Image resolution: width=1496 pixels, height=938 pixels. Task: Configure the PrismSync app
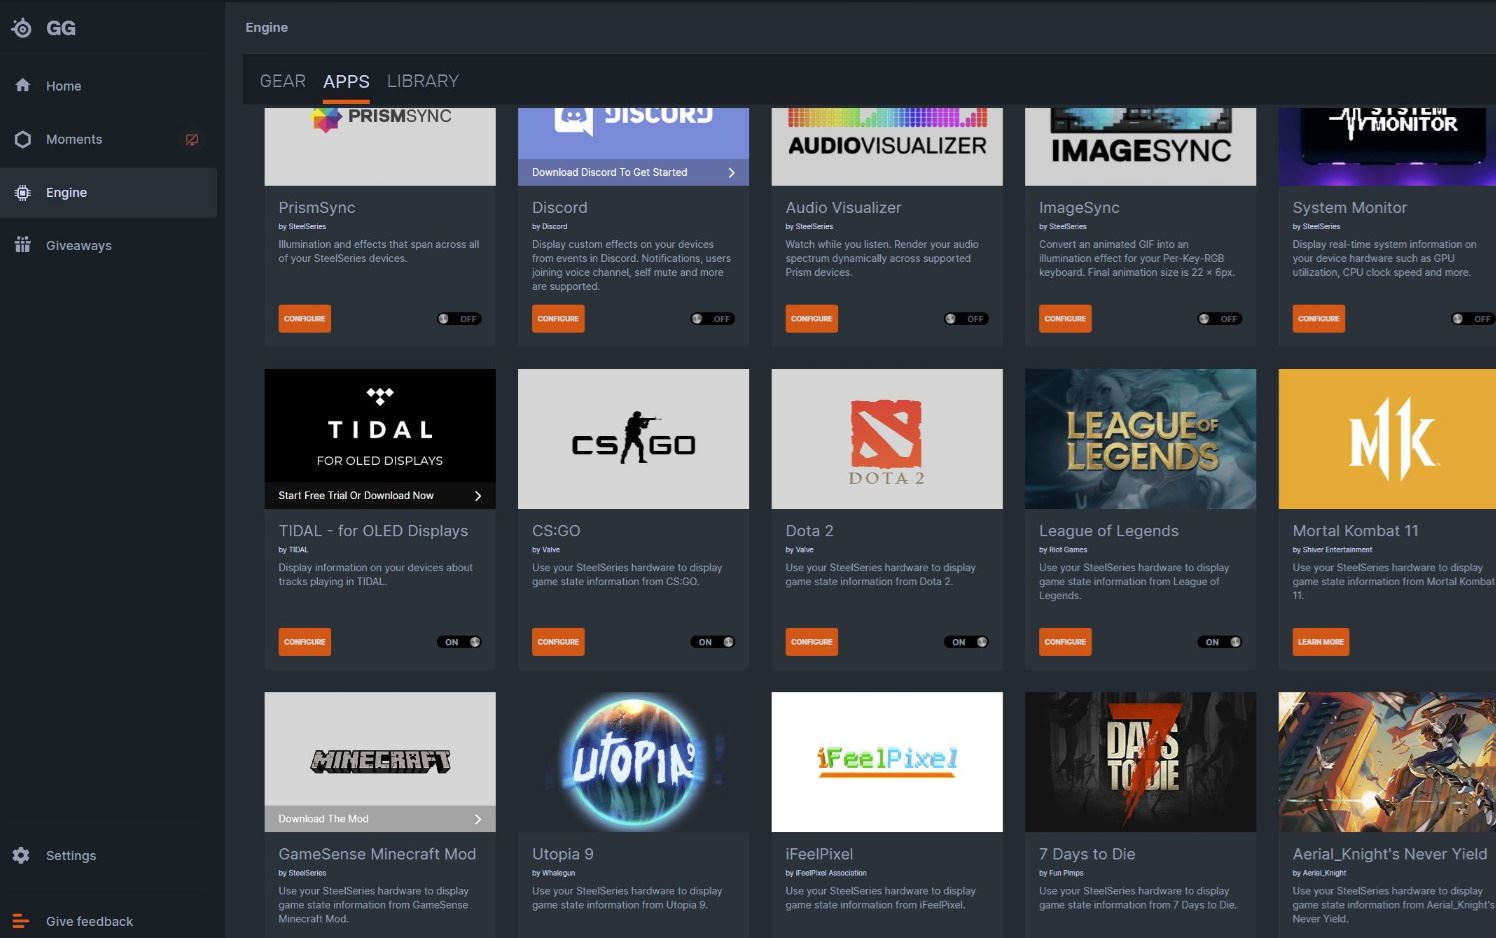tap(304, 319)
